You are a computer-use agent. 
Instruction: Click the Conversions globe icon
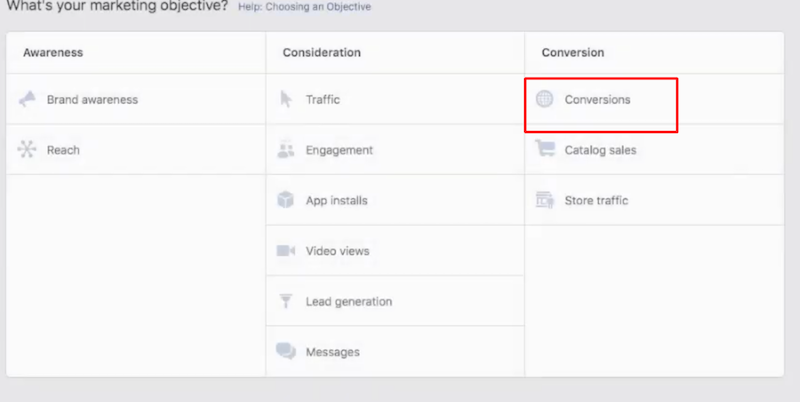[545, 100]
